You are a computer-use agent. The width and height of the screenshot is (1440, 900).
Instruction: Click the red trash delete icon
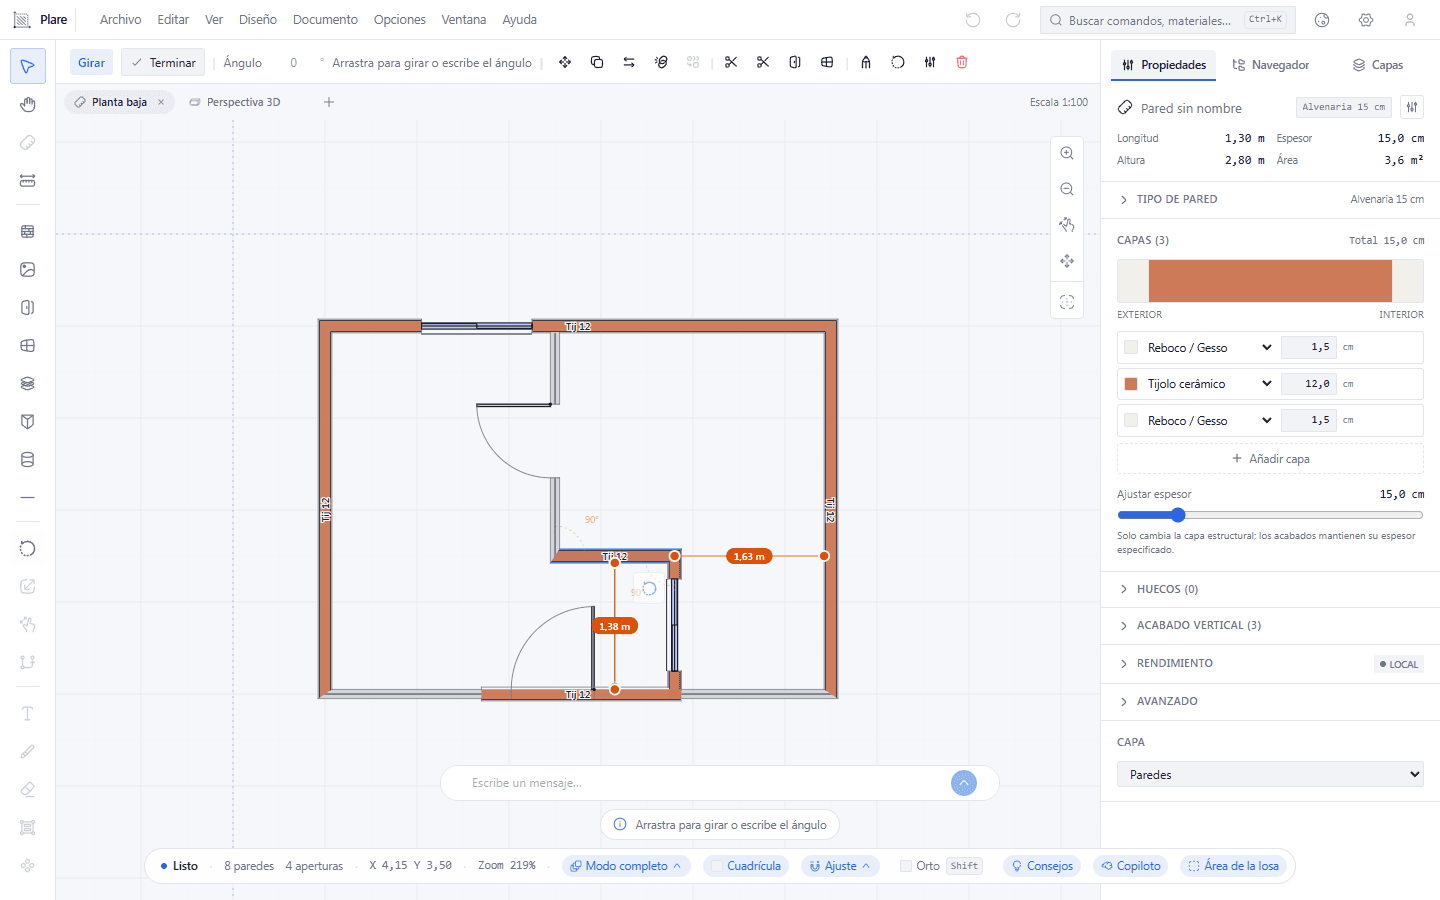click(962, 62)
